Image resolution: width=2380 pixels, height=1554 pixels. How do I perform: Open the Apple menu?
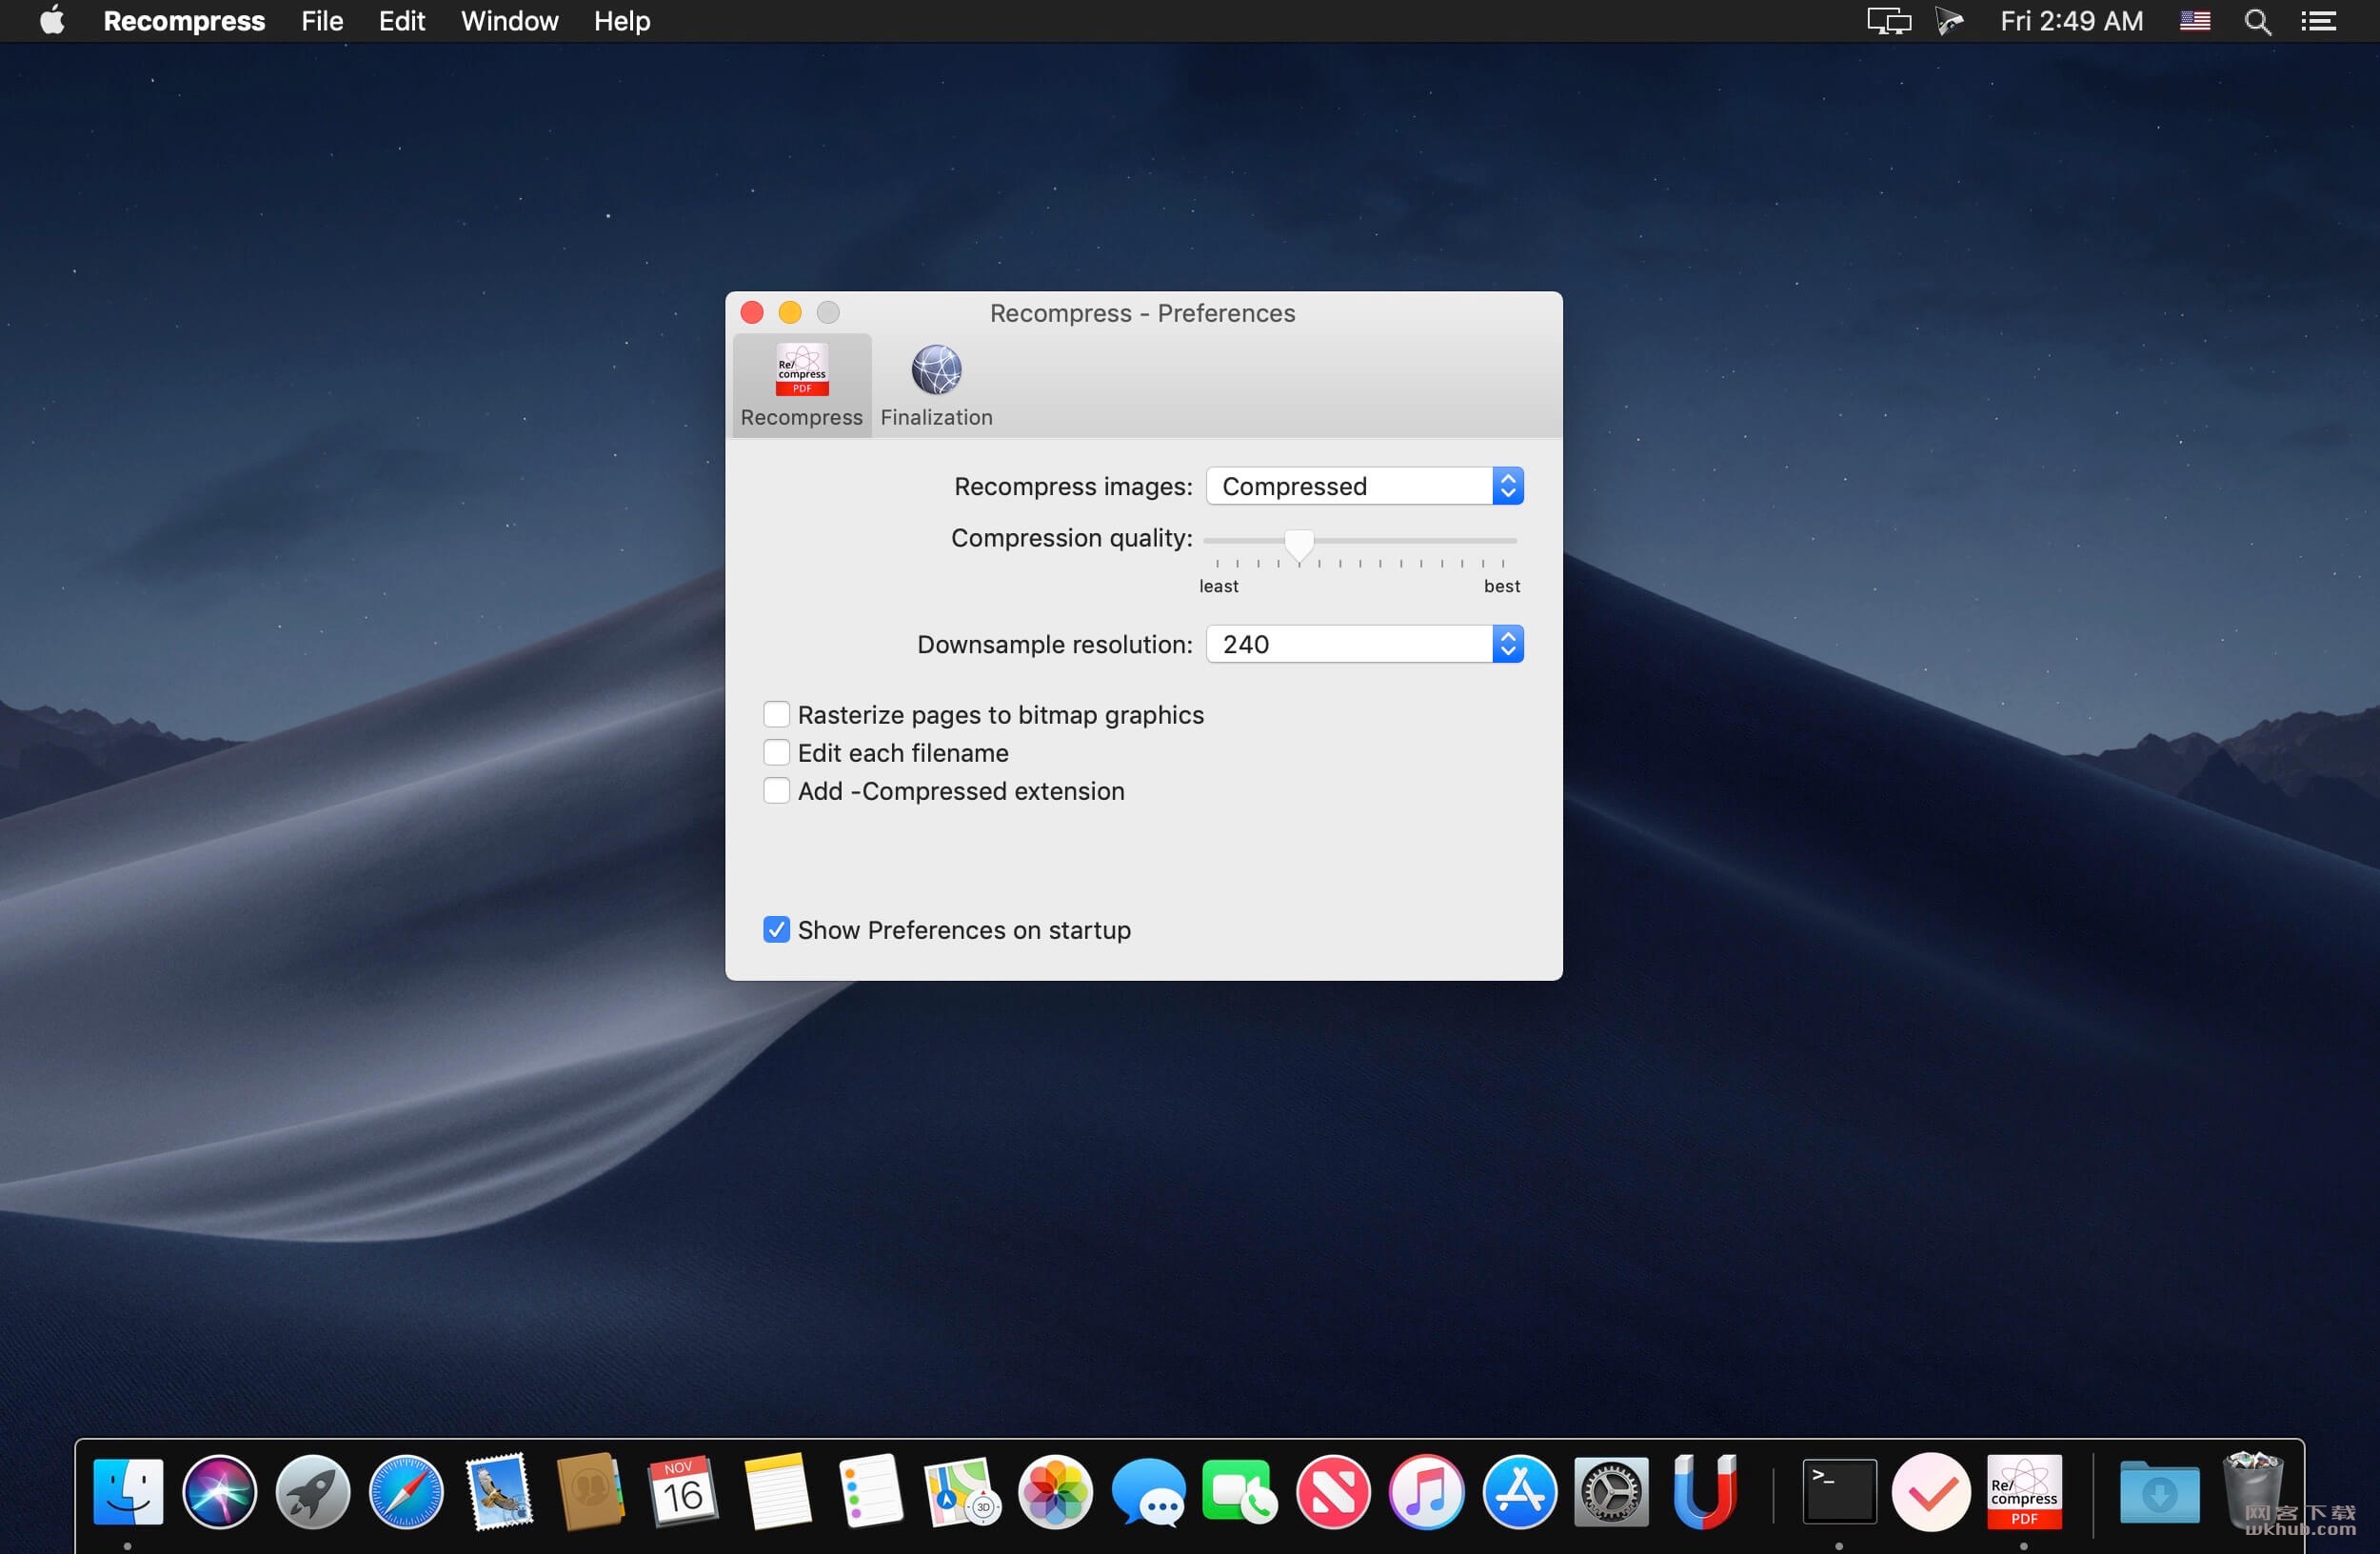(x=52, y=20)
